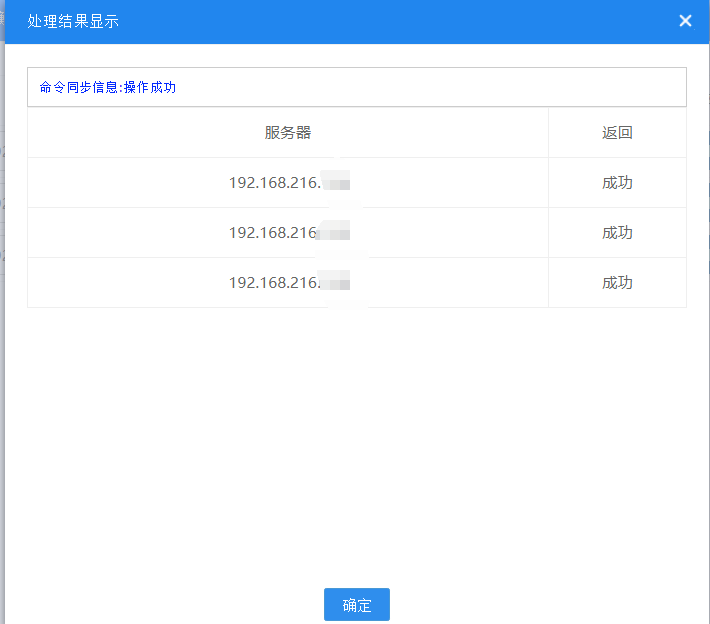Click the 确定 confirm button
710x624 pixels.
(x=356, y=605)
